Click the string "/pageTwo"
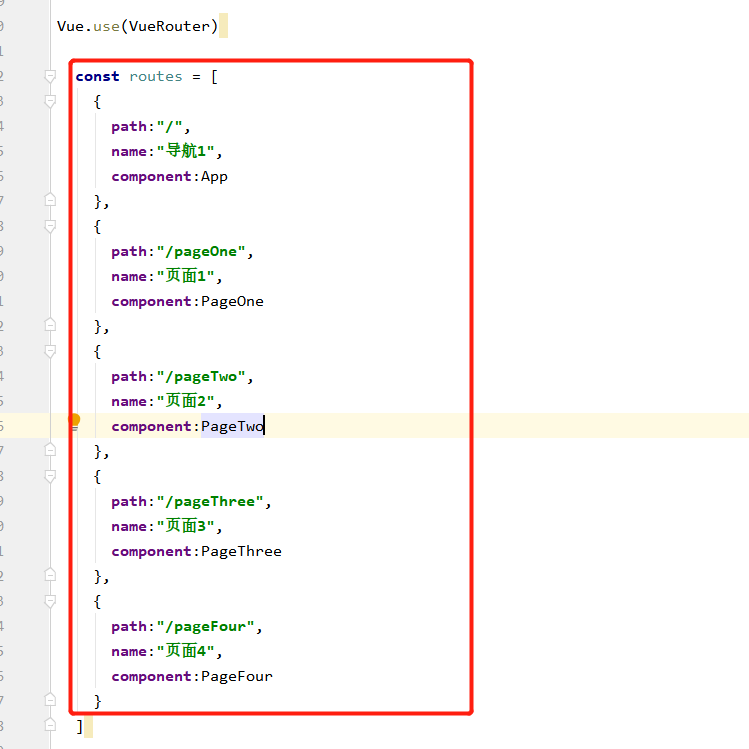Image resolution: width=749 pixels, height=749 pixels. pyautogui.click(x=201, y=377)
